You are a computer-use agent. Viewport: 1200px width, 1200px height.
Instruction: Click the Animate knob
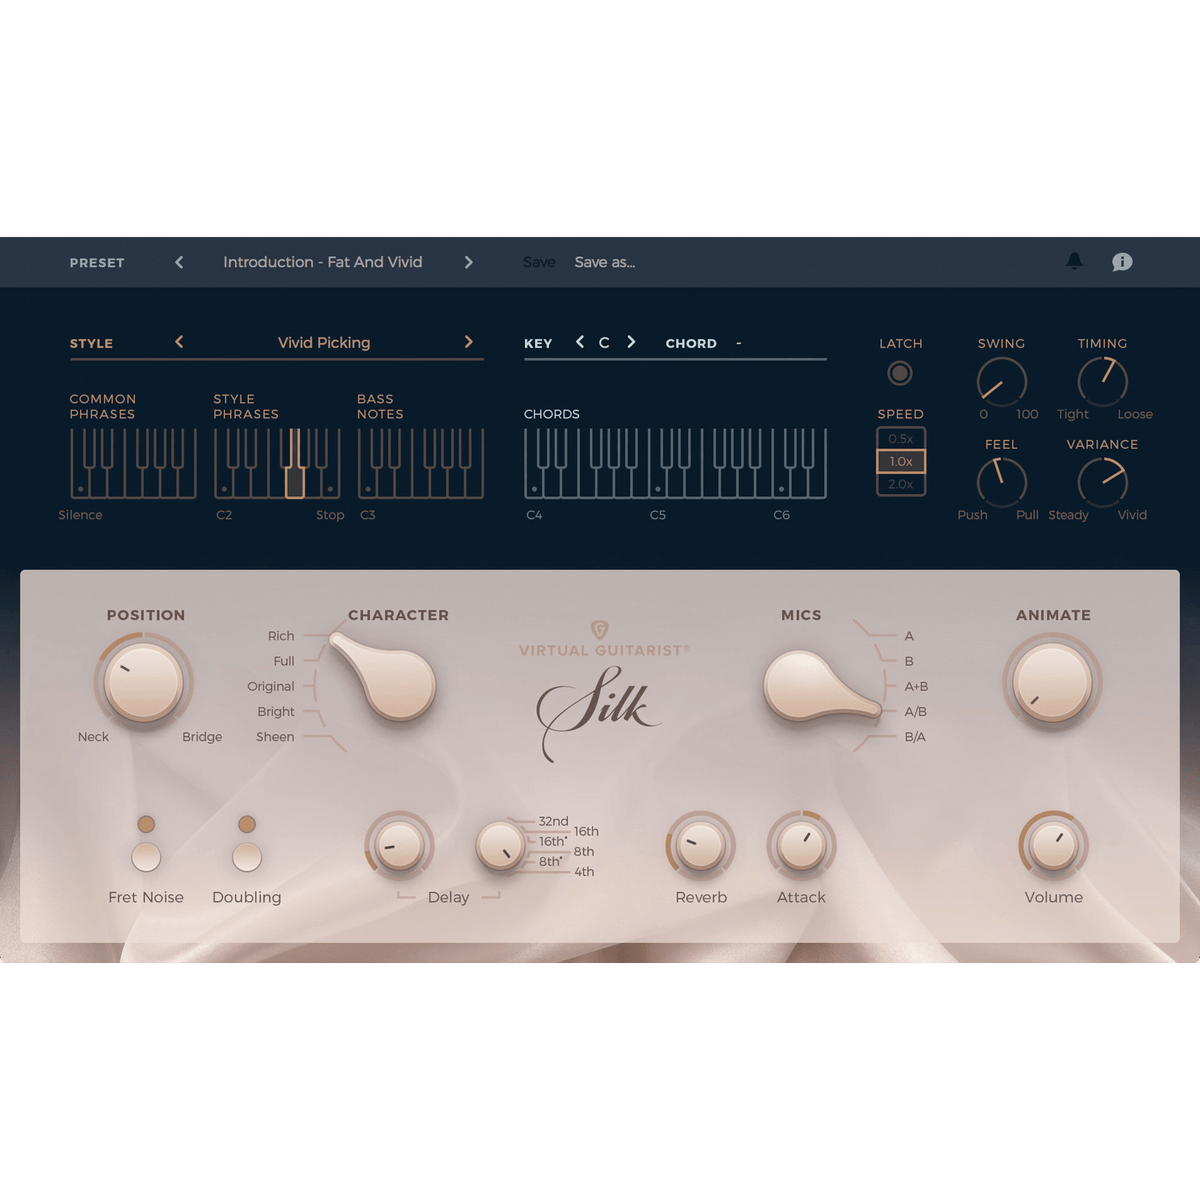(1052, 683)
